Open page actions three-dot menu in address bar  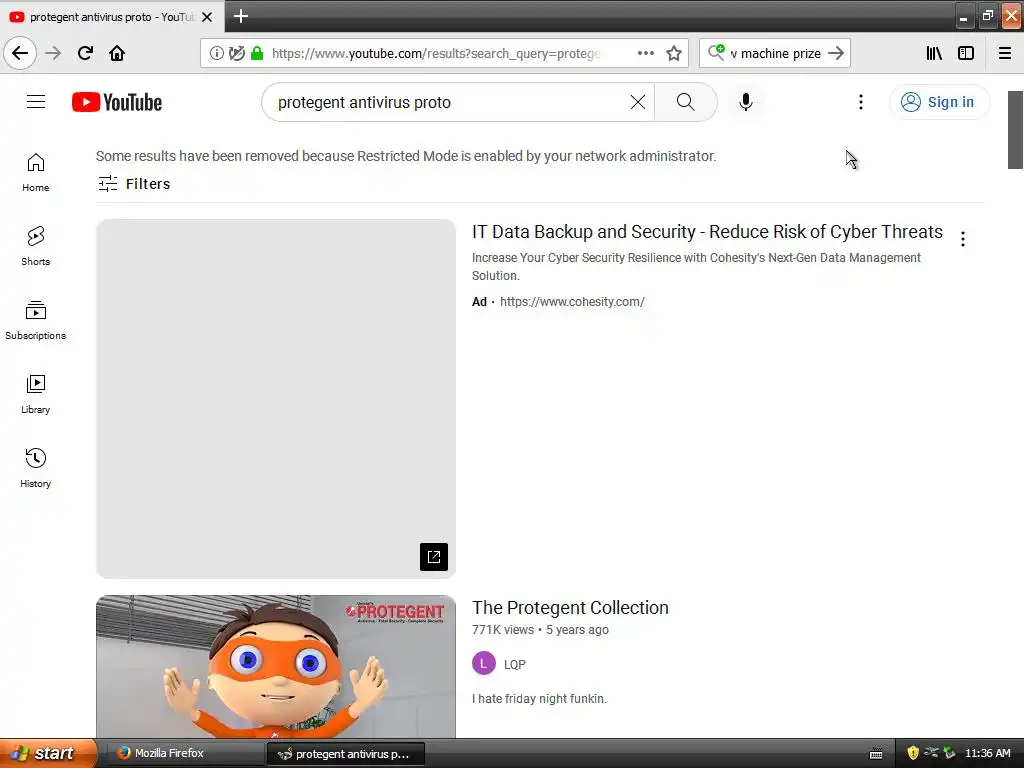tap(645, 53)
